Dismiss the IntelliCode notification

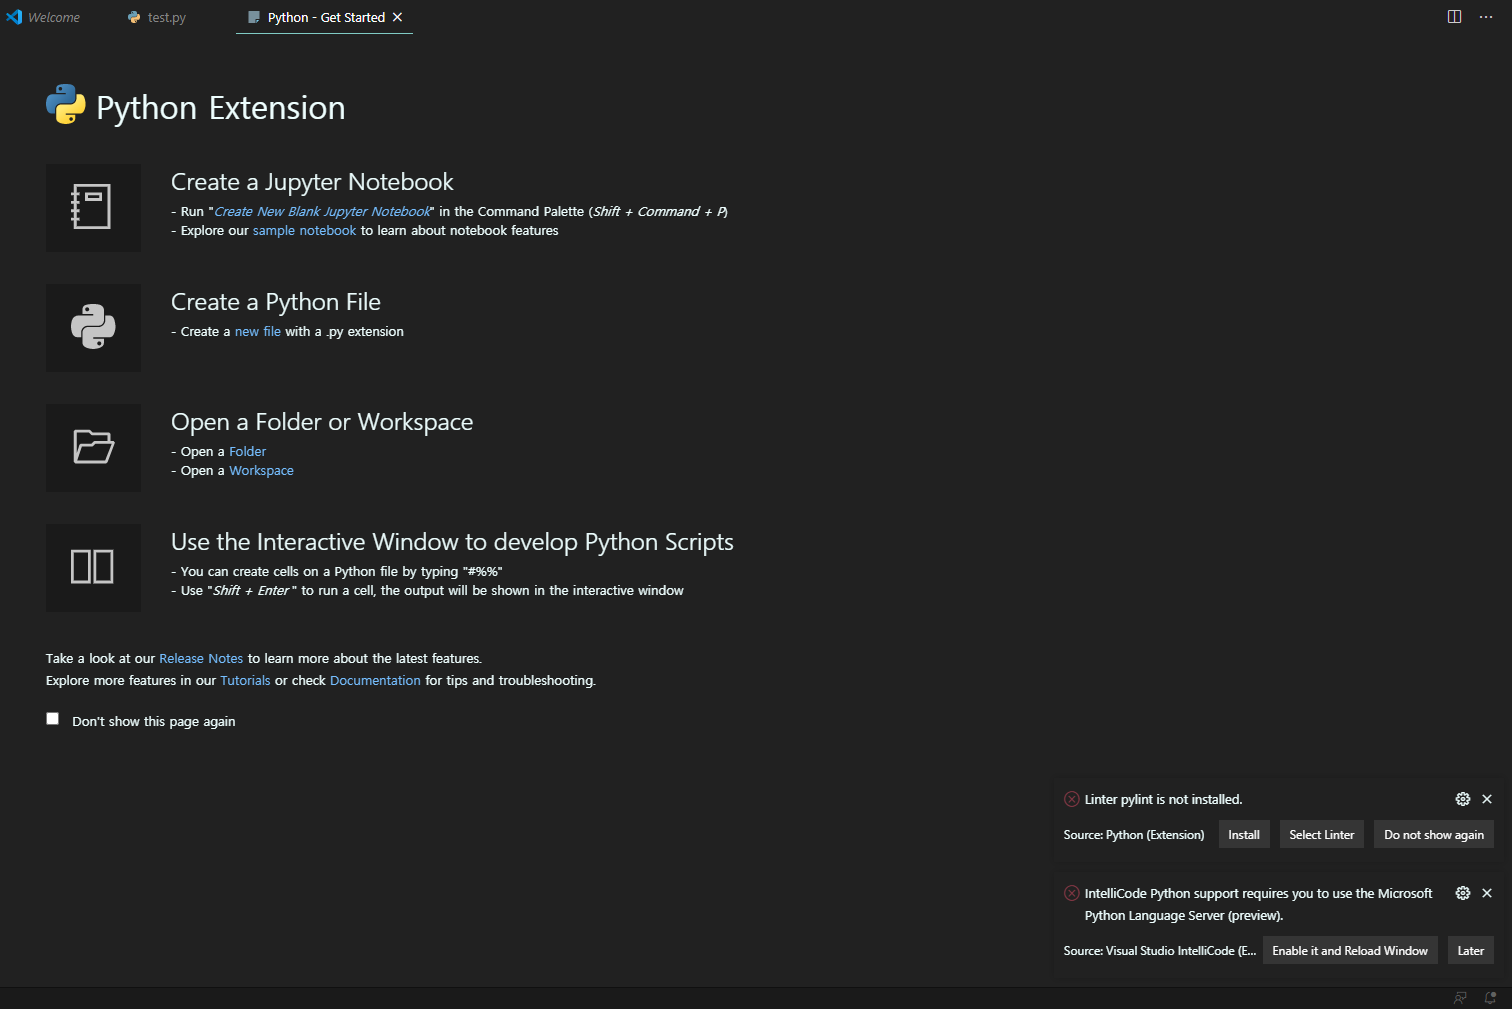point(1487,893)
